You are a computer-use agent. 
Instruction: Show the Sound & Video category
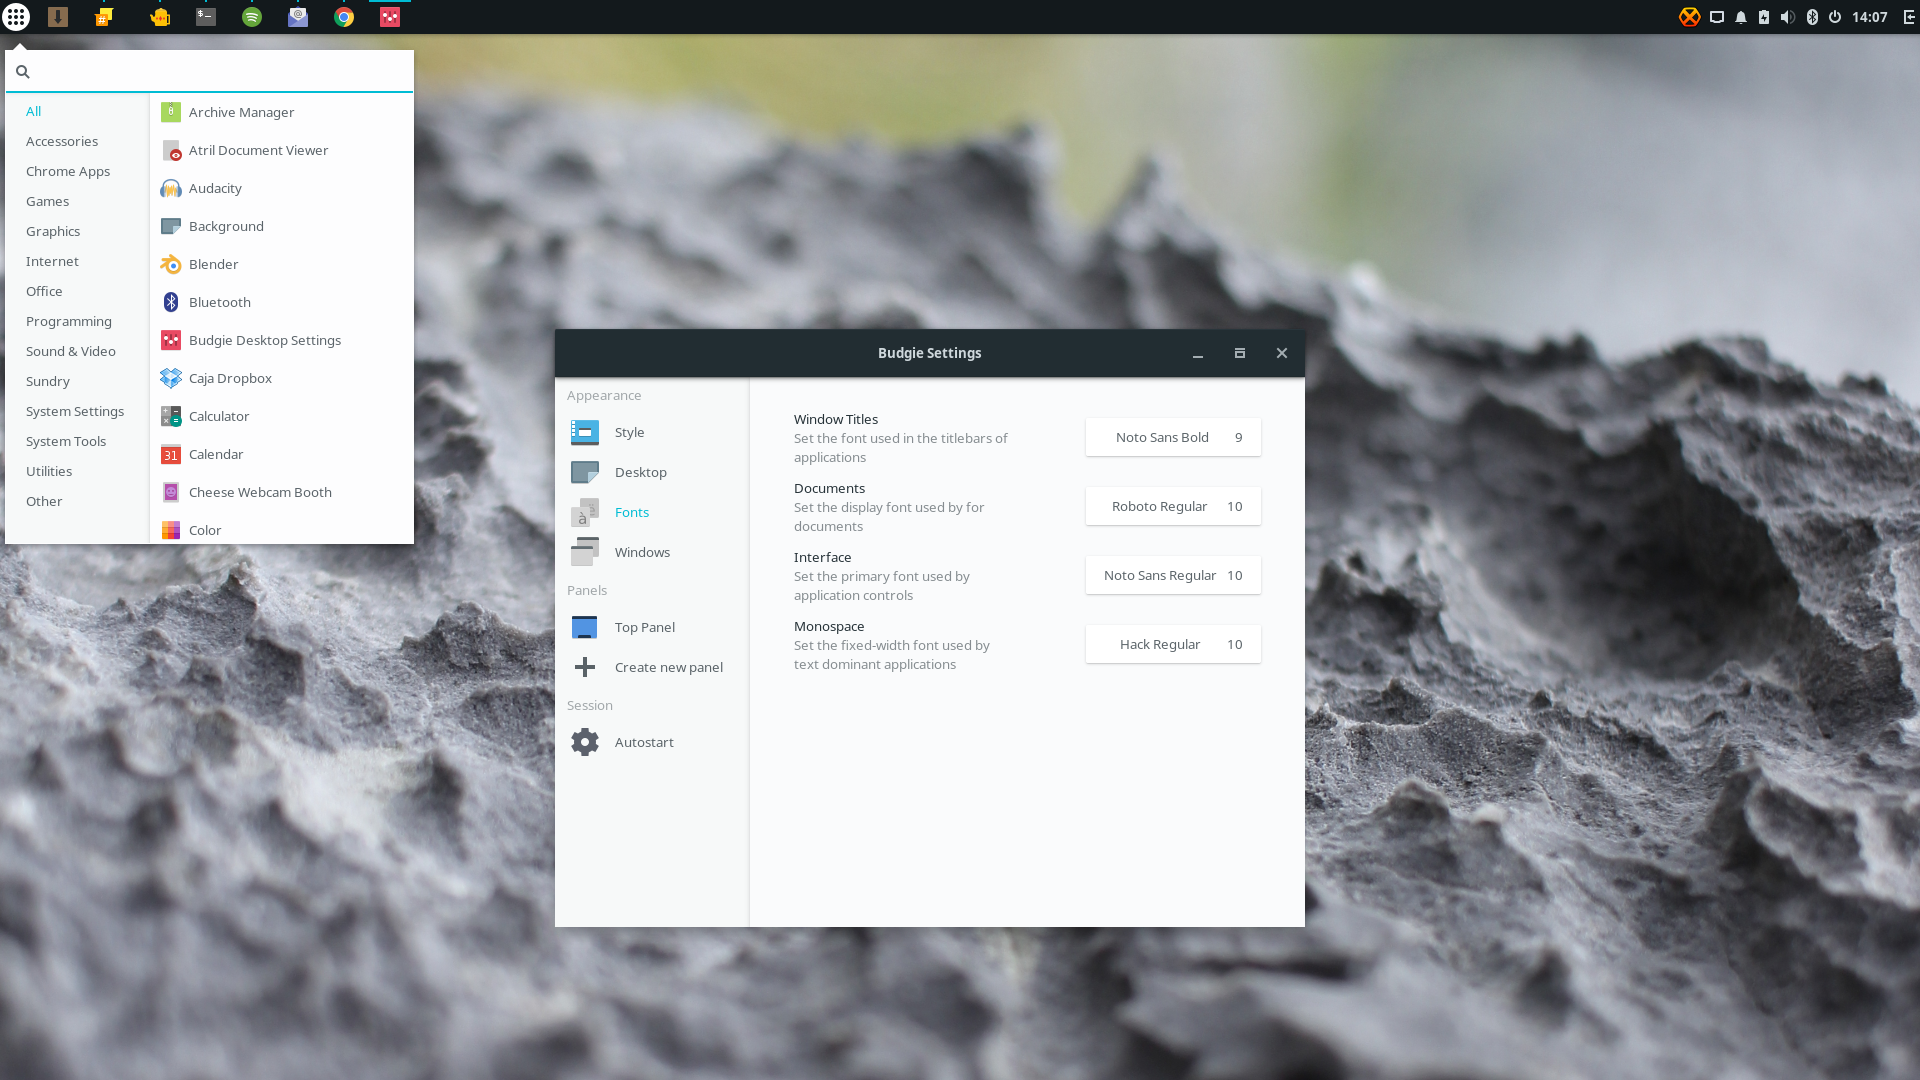point(71,351)
